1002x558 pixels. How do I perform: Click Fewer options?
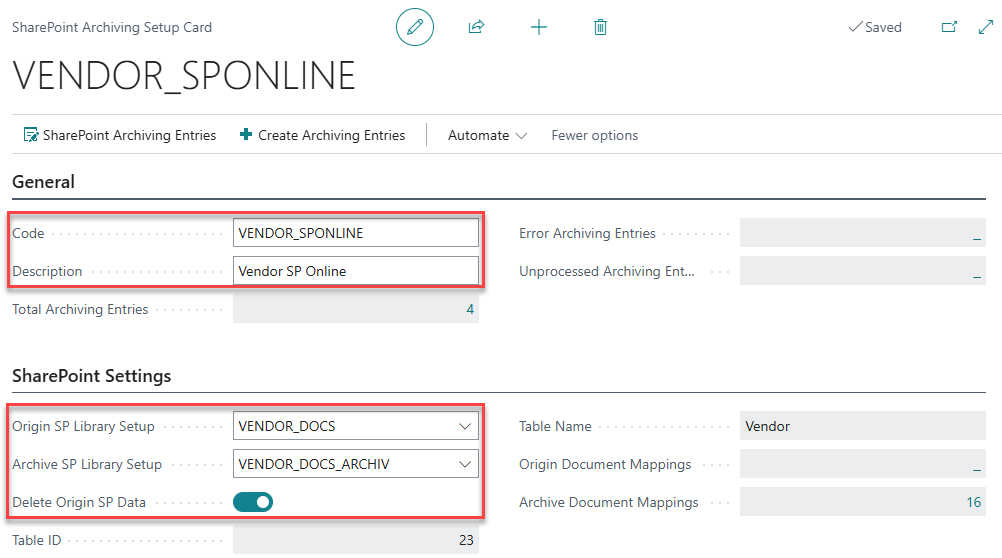[594, 135]
